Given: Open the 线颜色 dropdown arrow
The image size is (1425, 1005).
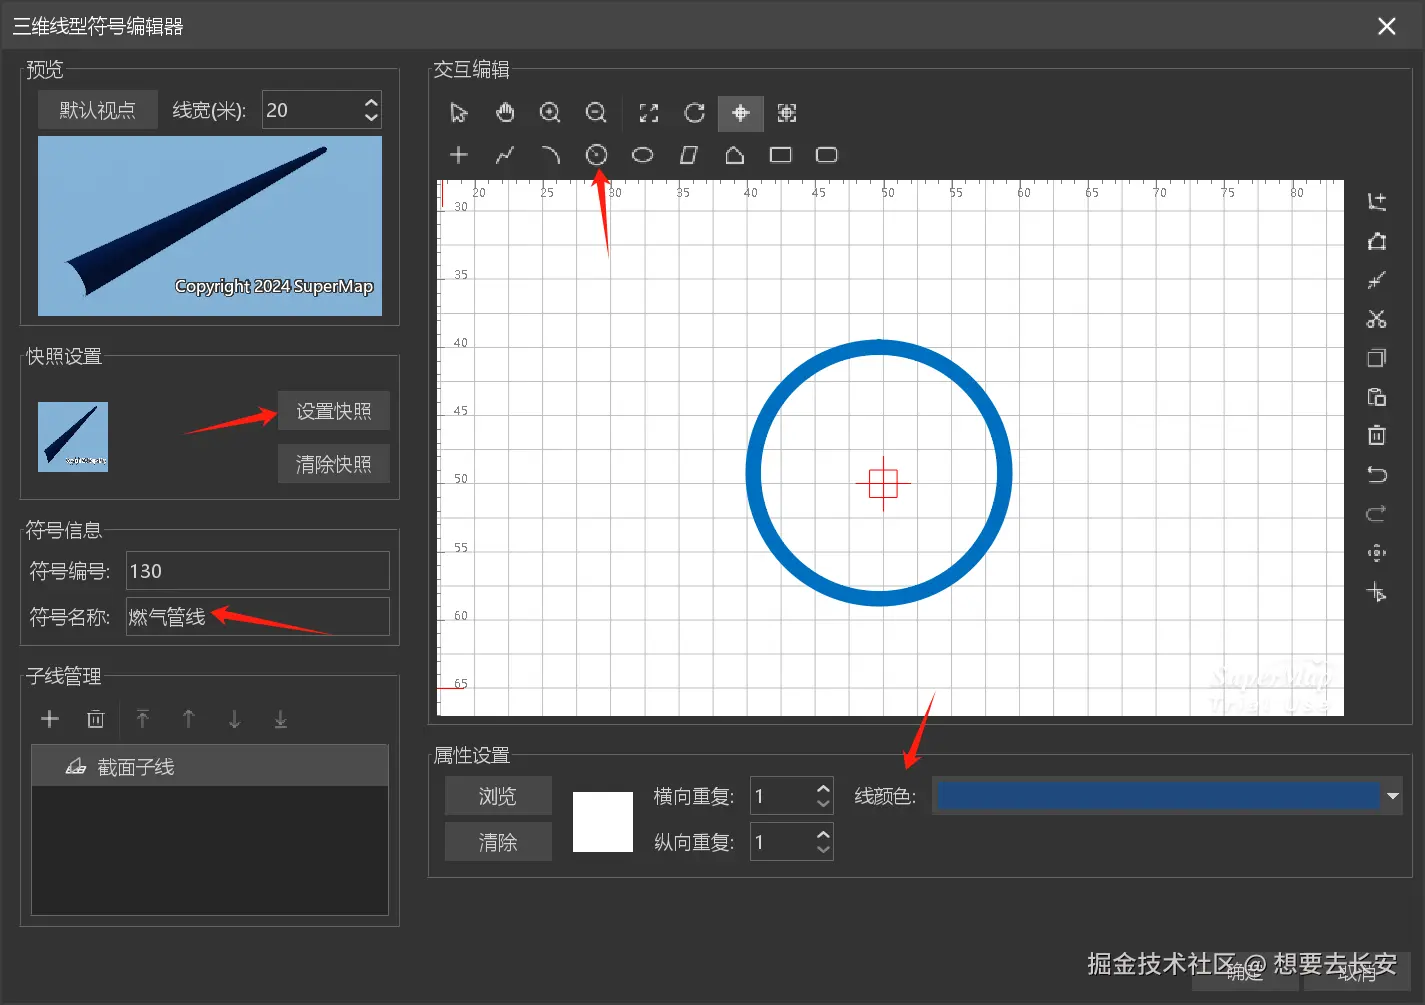Looking at the screenshot, I should pyautogui.click(x=1392, y=796).
